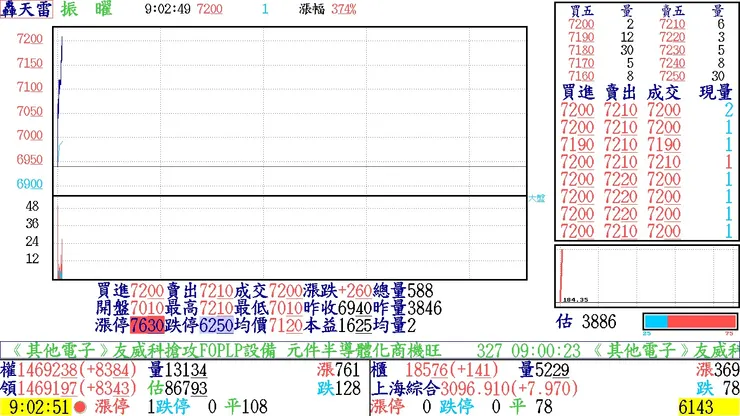Click the main intraday price chart area
The width and height of the screenshot is (740, 416).
coord(290,111)
